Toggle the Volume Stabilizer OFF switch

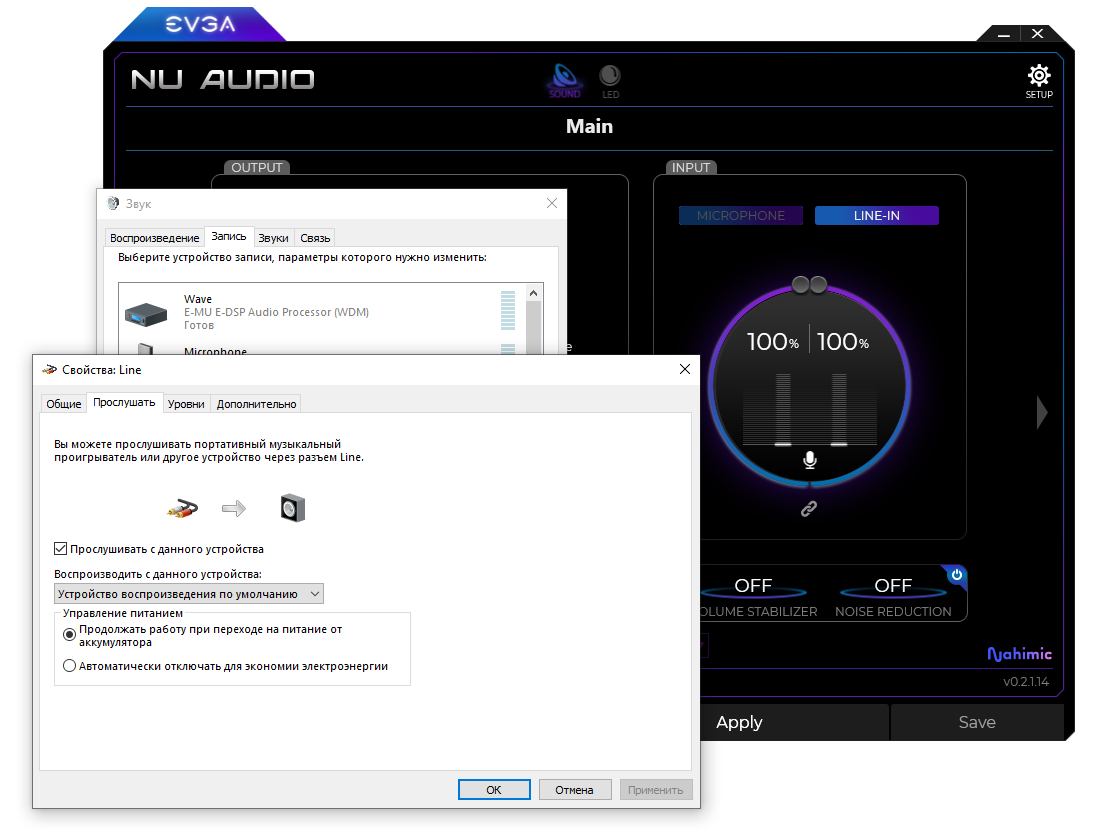[753, 587]
